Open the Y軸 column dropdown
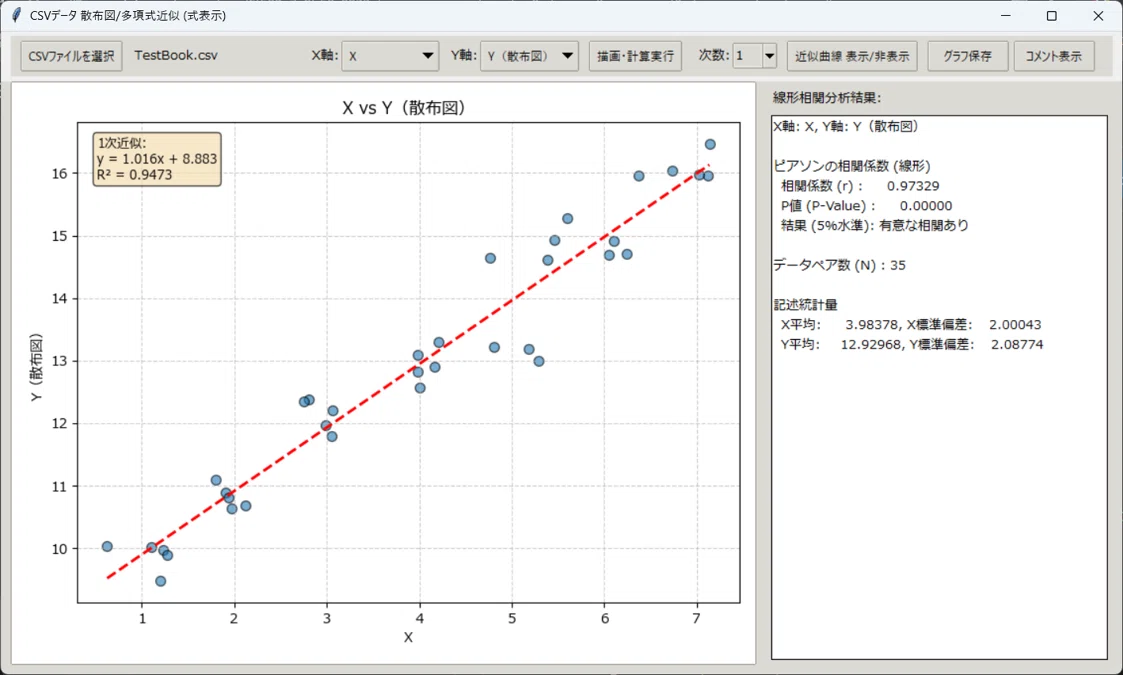The height and width of the screenshot is (675, 1123). (x=529, y=56)
